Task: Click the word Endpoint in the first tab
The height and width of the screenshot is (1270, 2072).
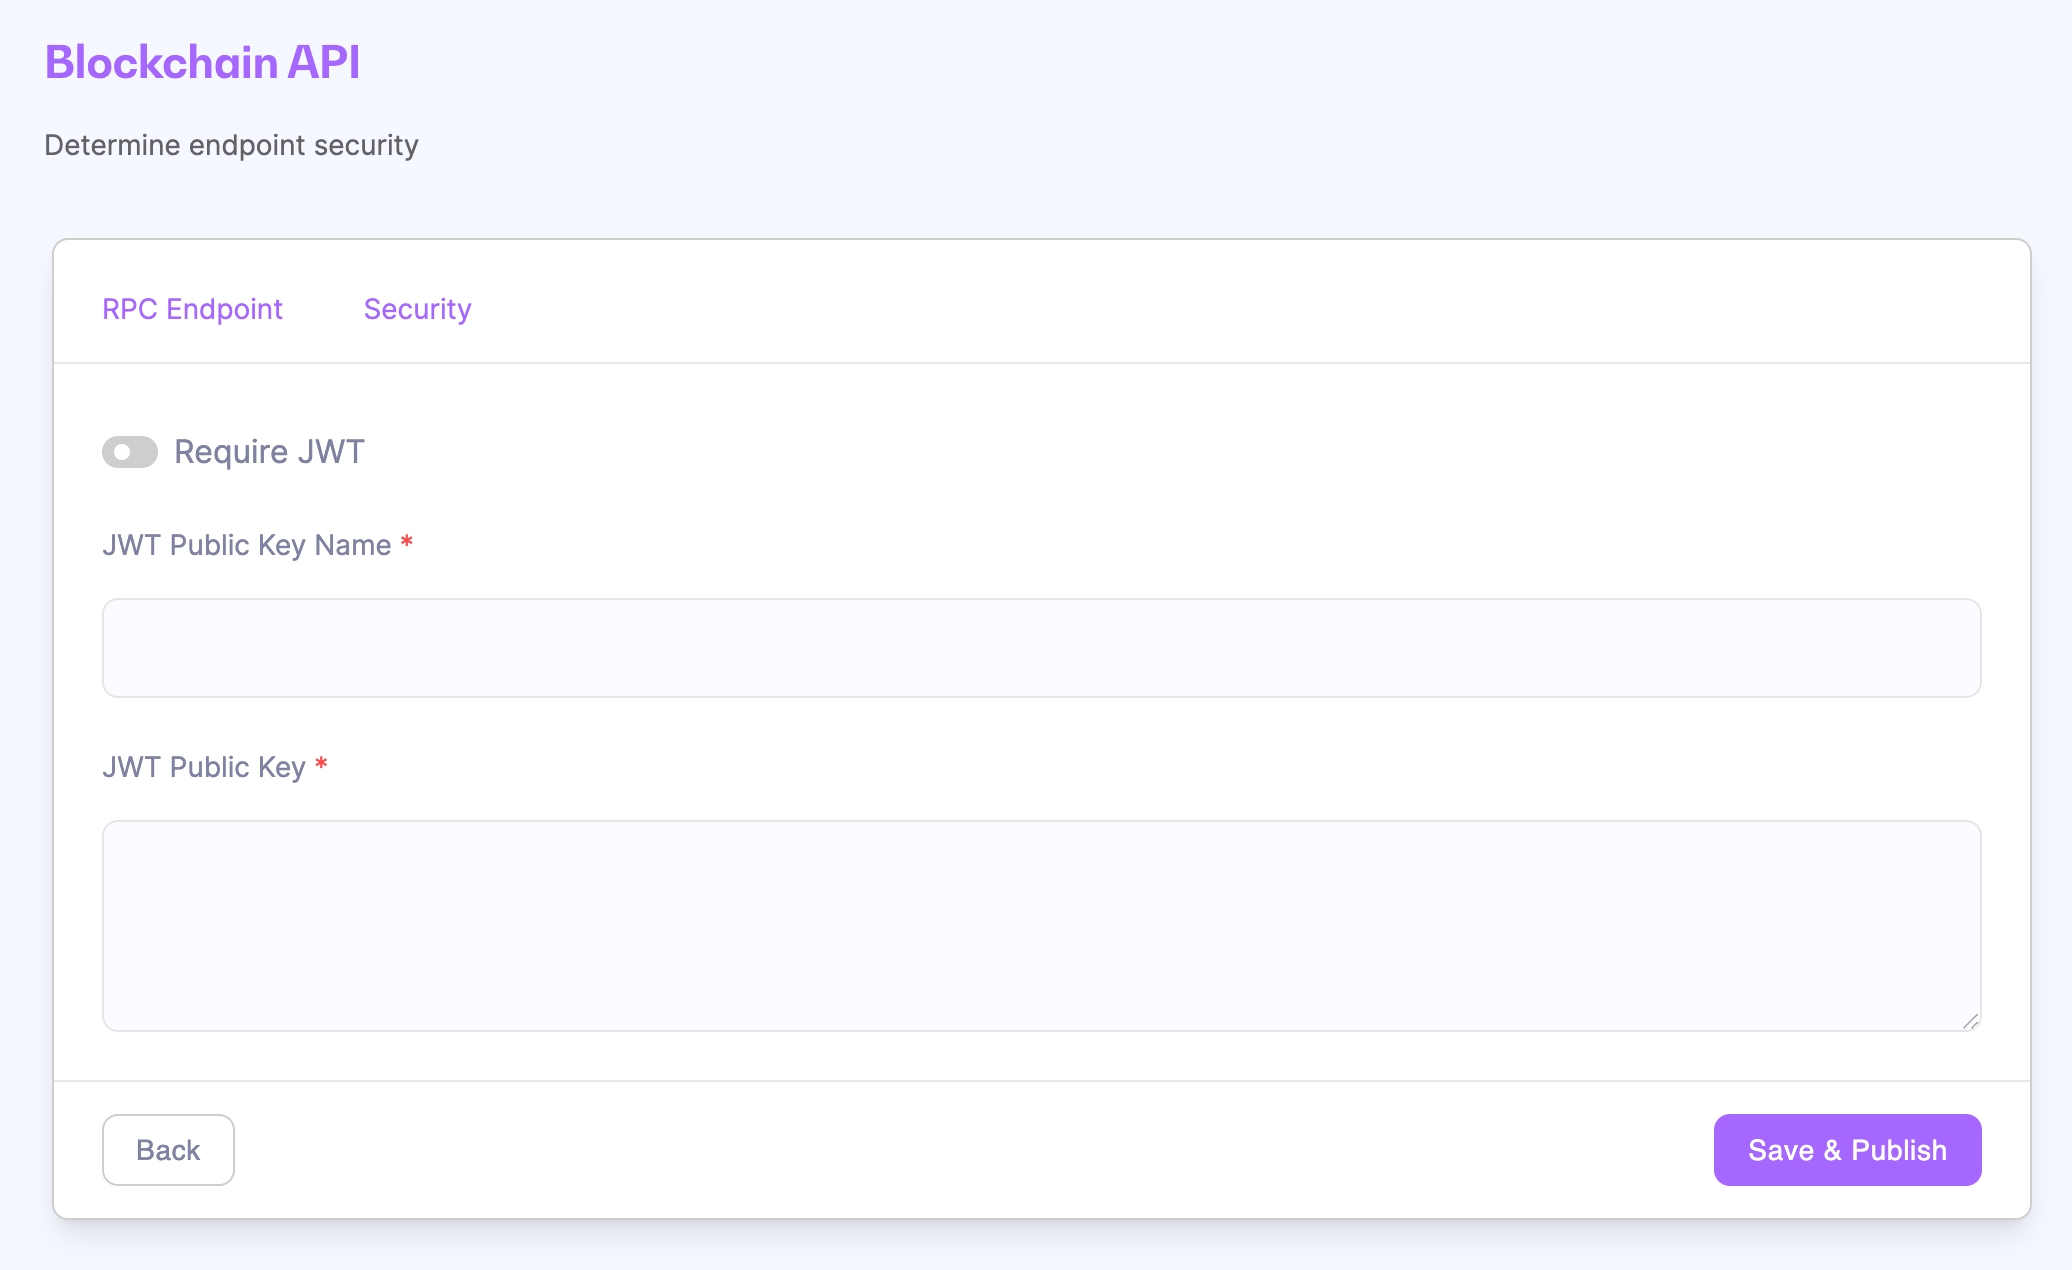Action: [x=224, y=309]
